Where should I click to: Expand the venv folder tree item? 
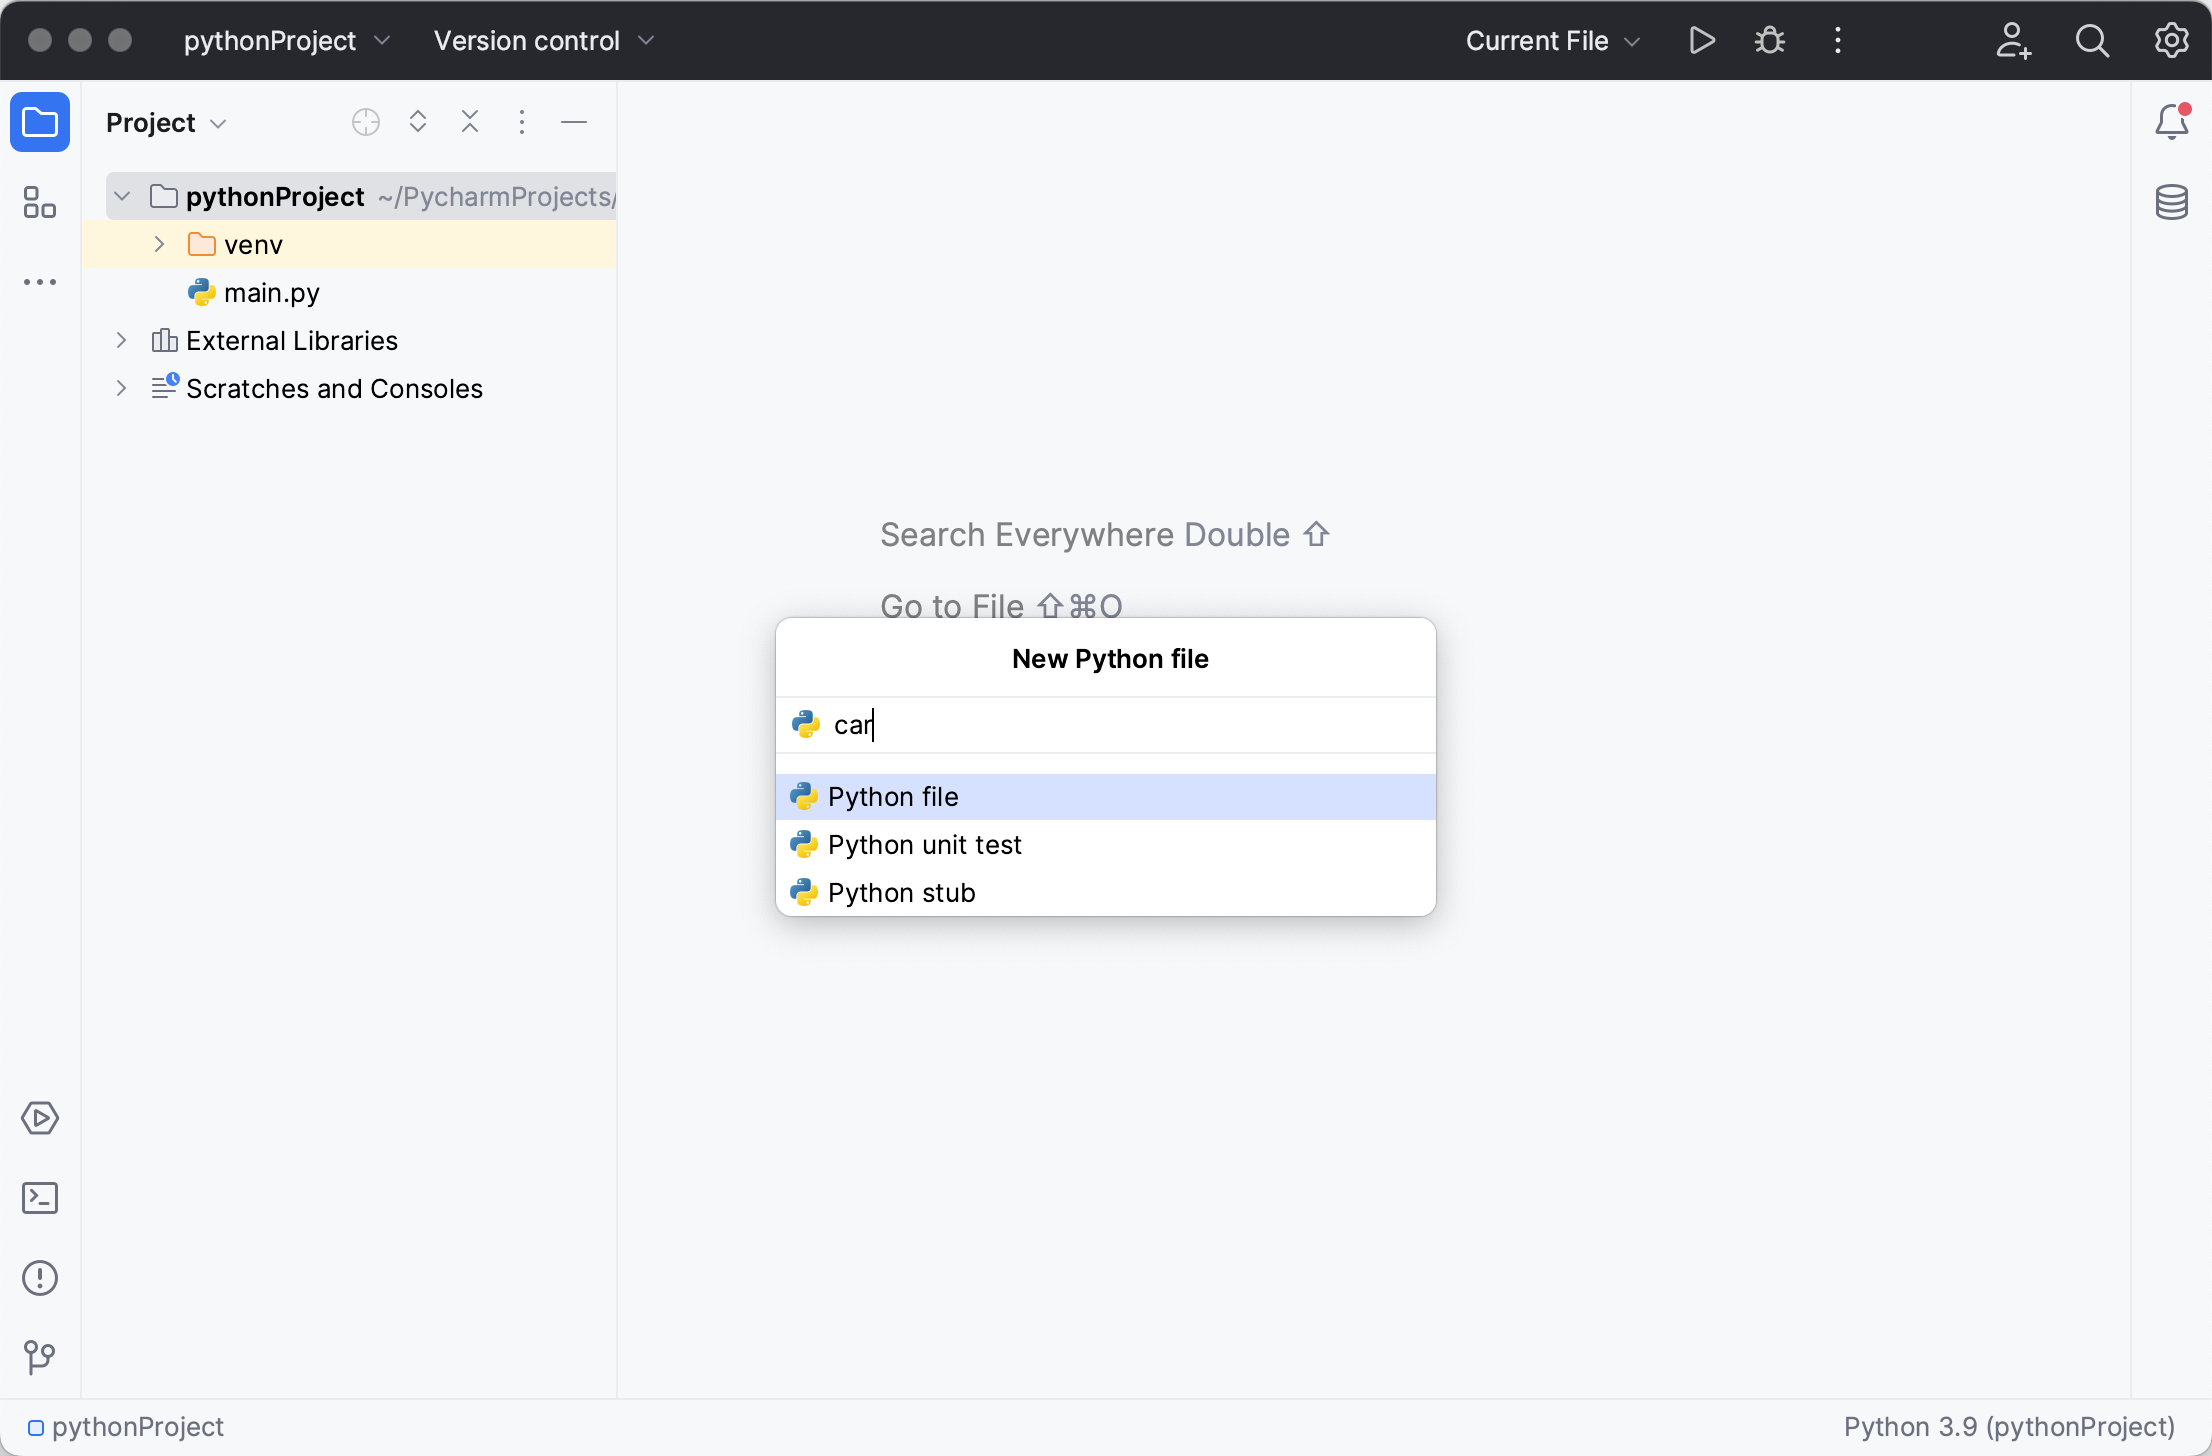(x=158, y=244)
